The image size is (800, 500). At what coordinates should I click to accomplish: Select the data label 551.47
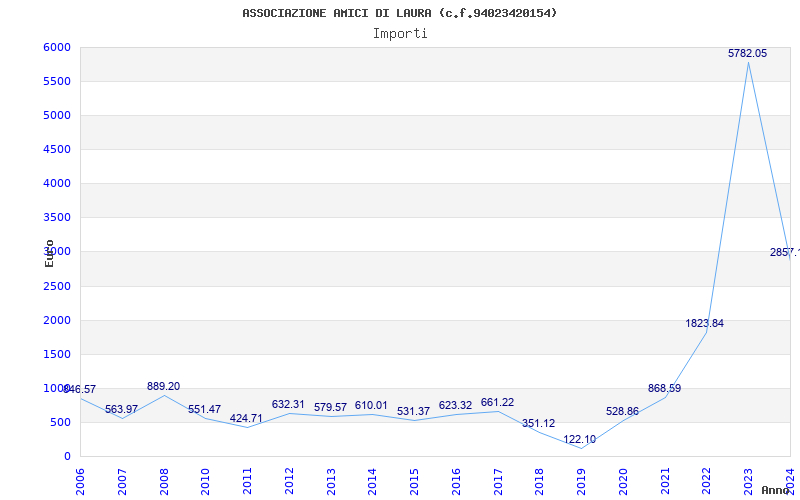205,410
